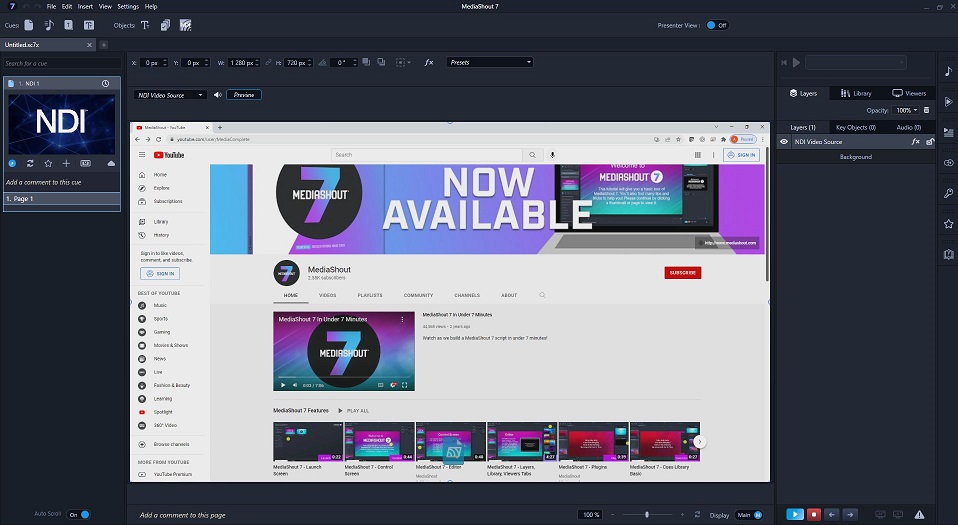Mute the NDI source speaker icon
Screen dimensions: 958x525
[x=218, y=95]
